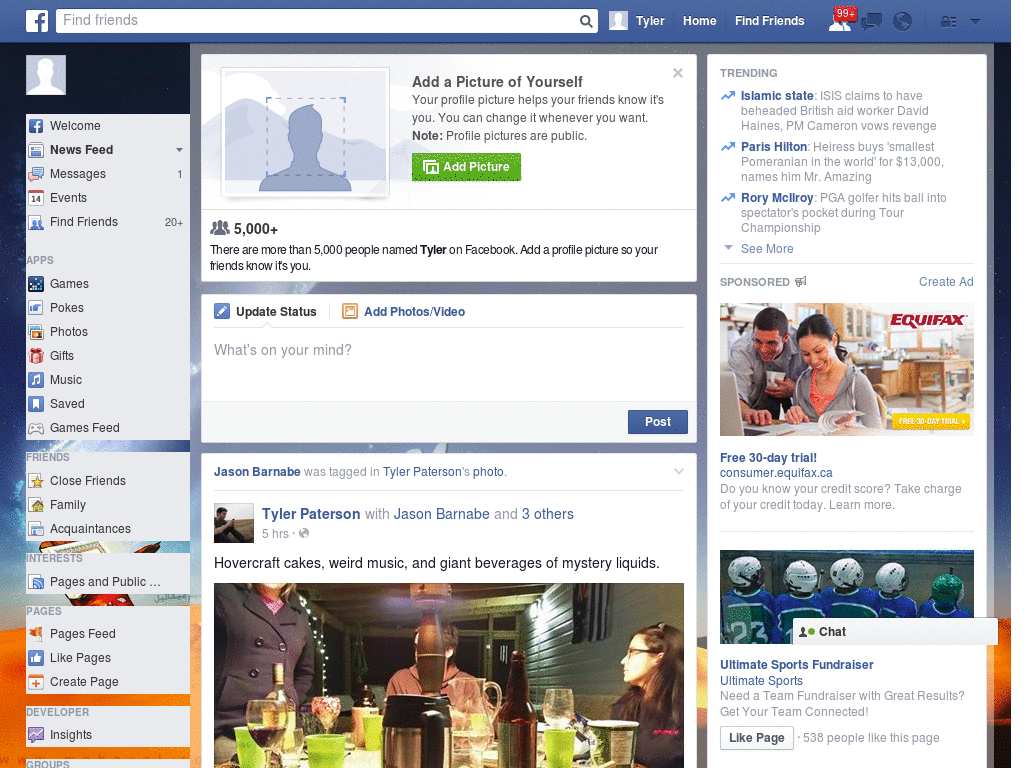The height and width of the screenshot is (768, 1024).
Task: Expand the account menu arrow
Action: pyautogui.click(x=975, y=21)
